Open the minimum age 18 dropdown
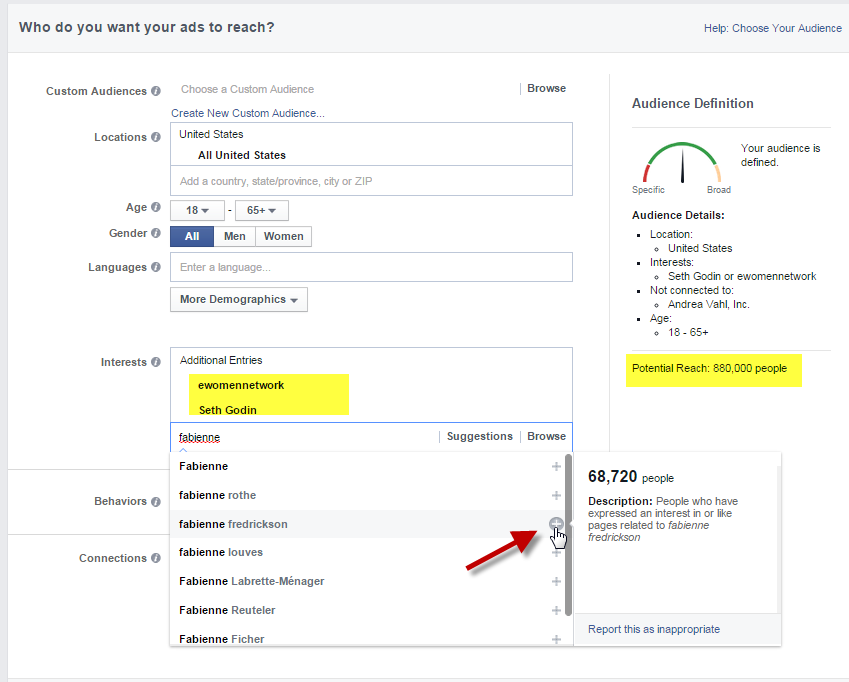Viewport: 849px width, 682px height. [x=197, y=211]
